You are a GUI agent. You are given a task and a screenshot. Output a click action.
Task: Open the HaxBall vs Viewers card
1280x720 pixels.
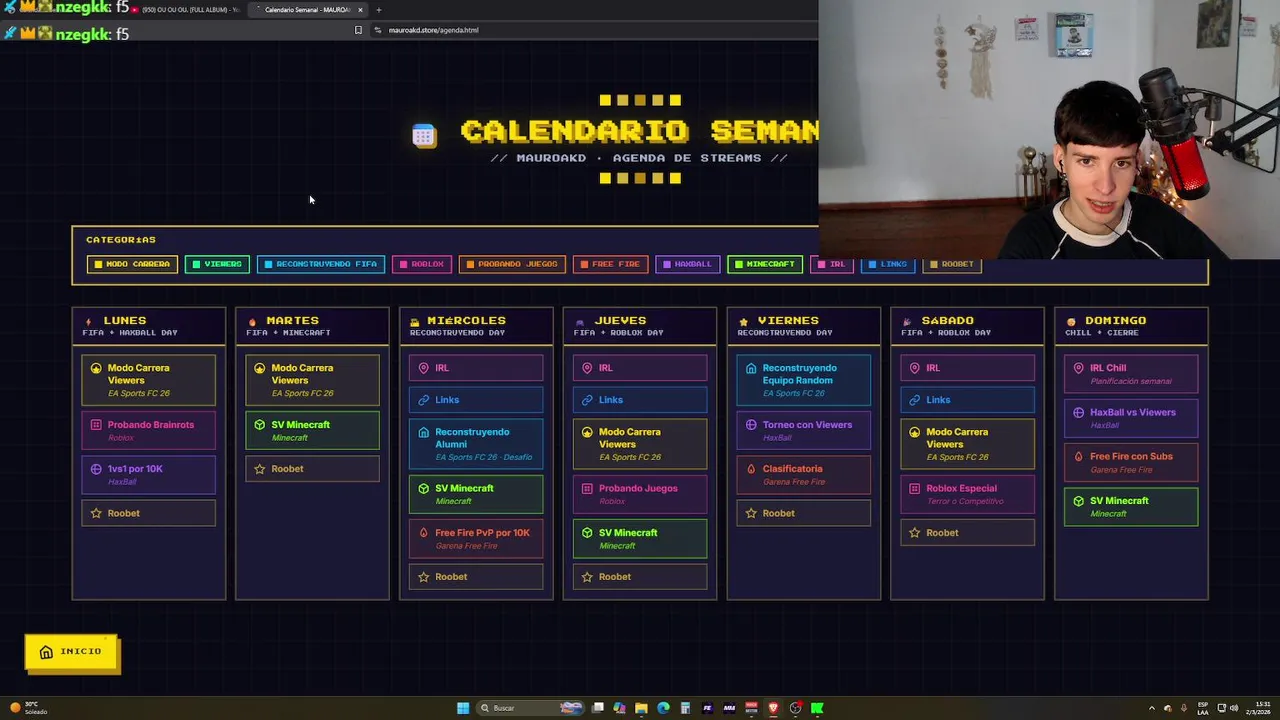[x=1131, y=418]
